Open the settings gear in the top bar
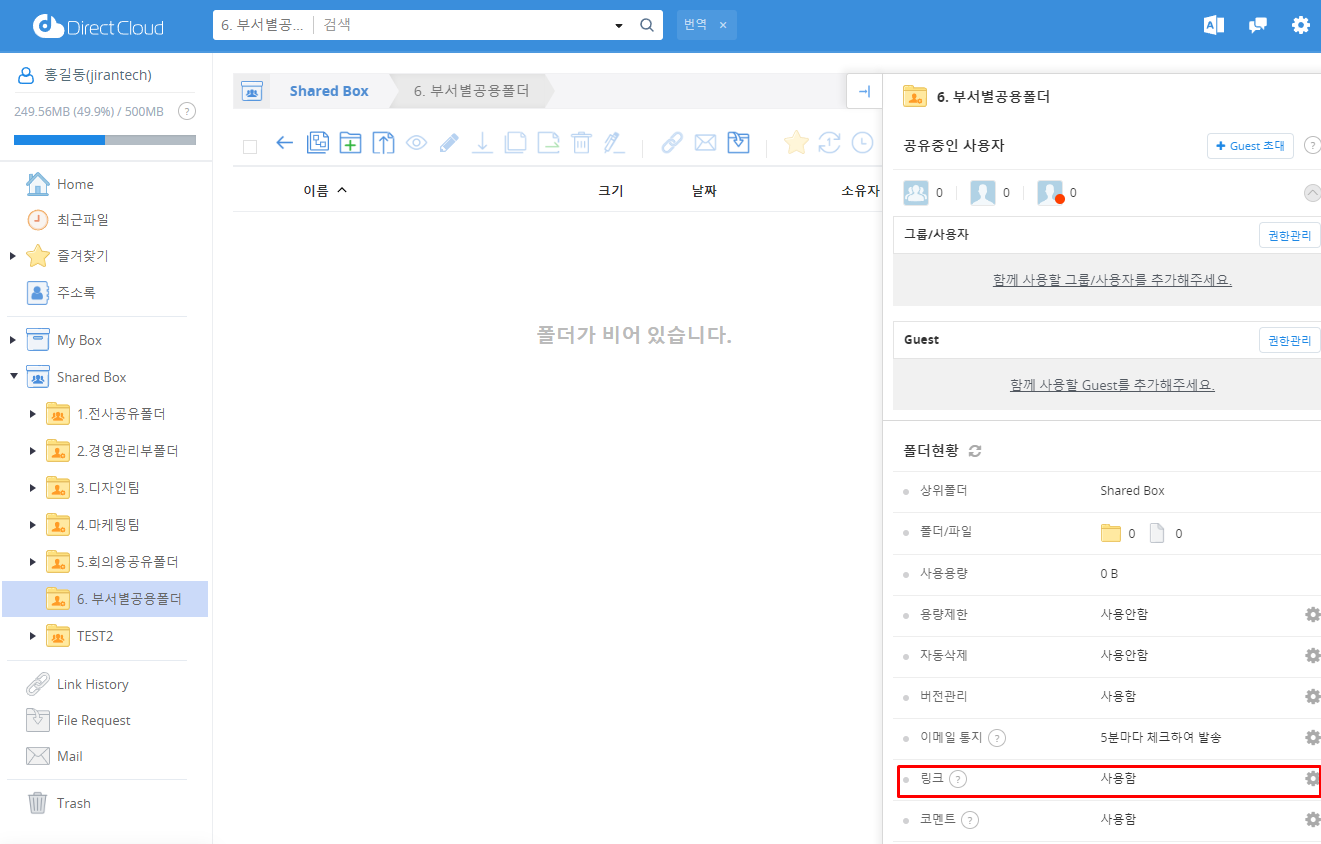1321x844 pixels. pos(1300,25)
